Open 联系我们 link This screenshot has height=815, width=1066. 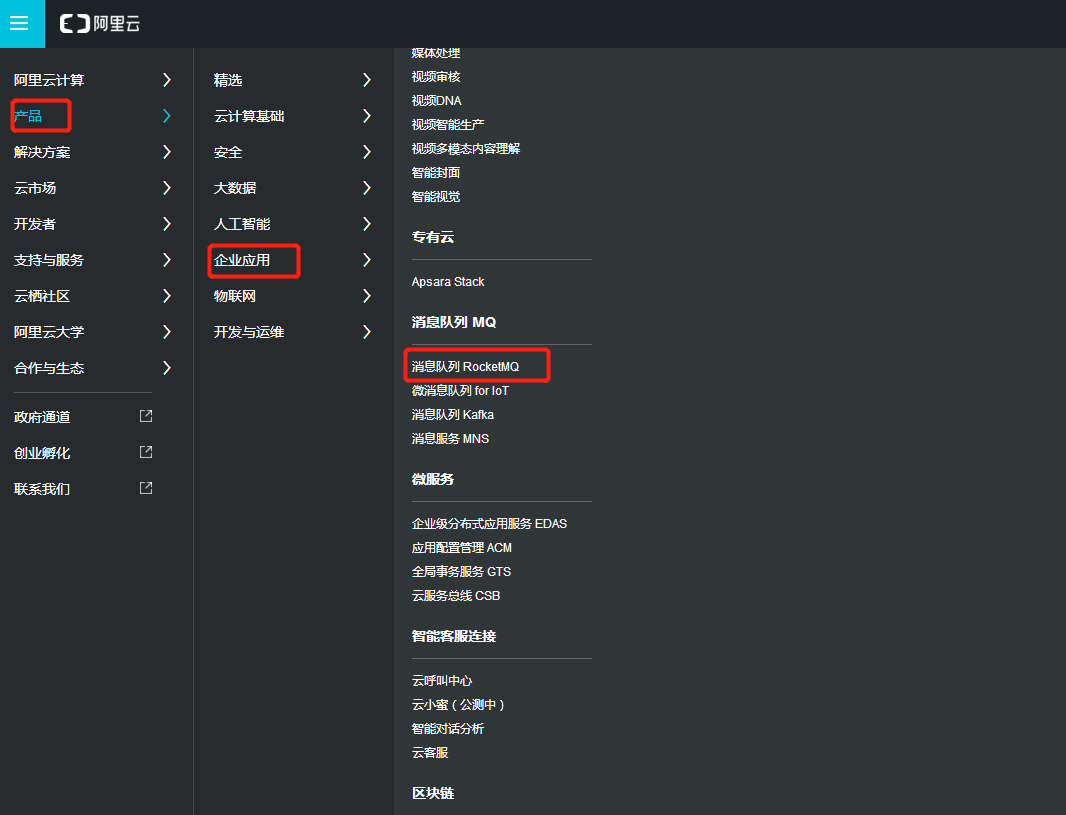click(x=42, y=489)
